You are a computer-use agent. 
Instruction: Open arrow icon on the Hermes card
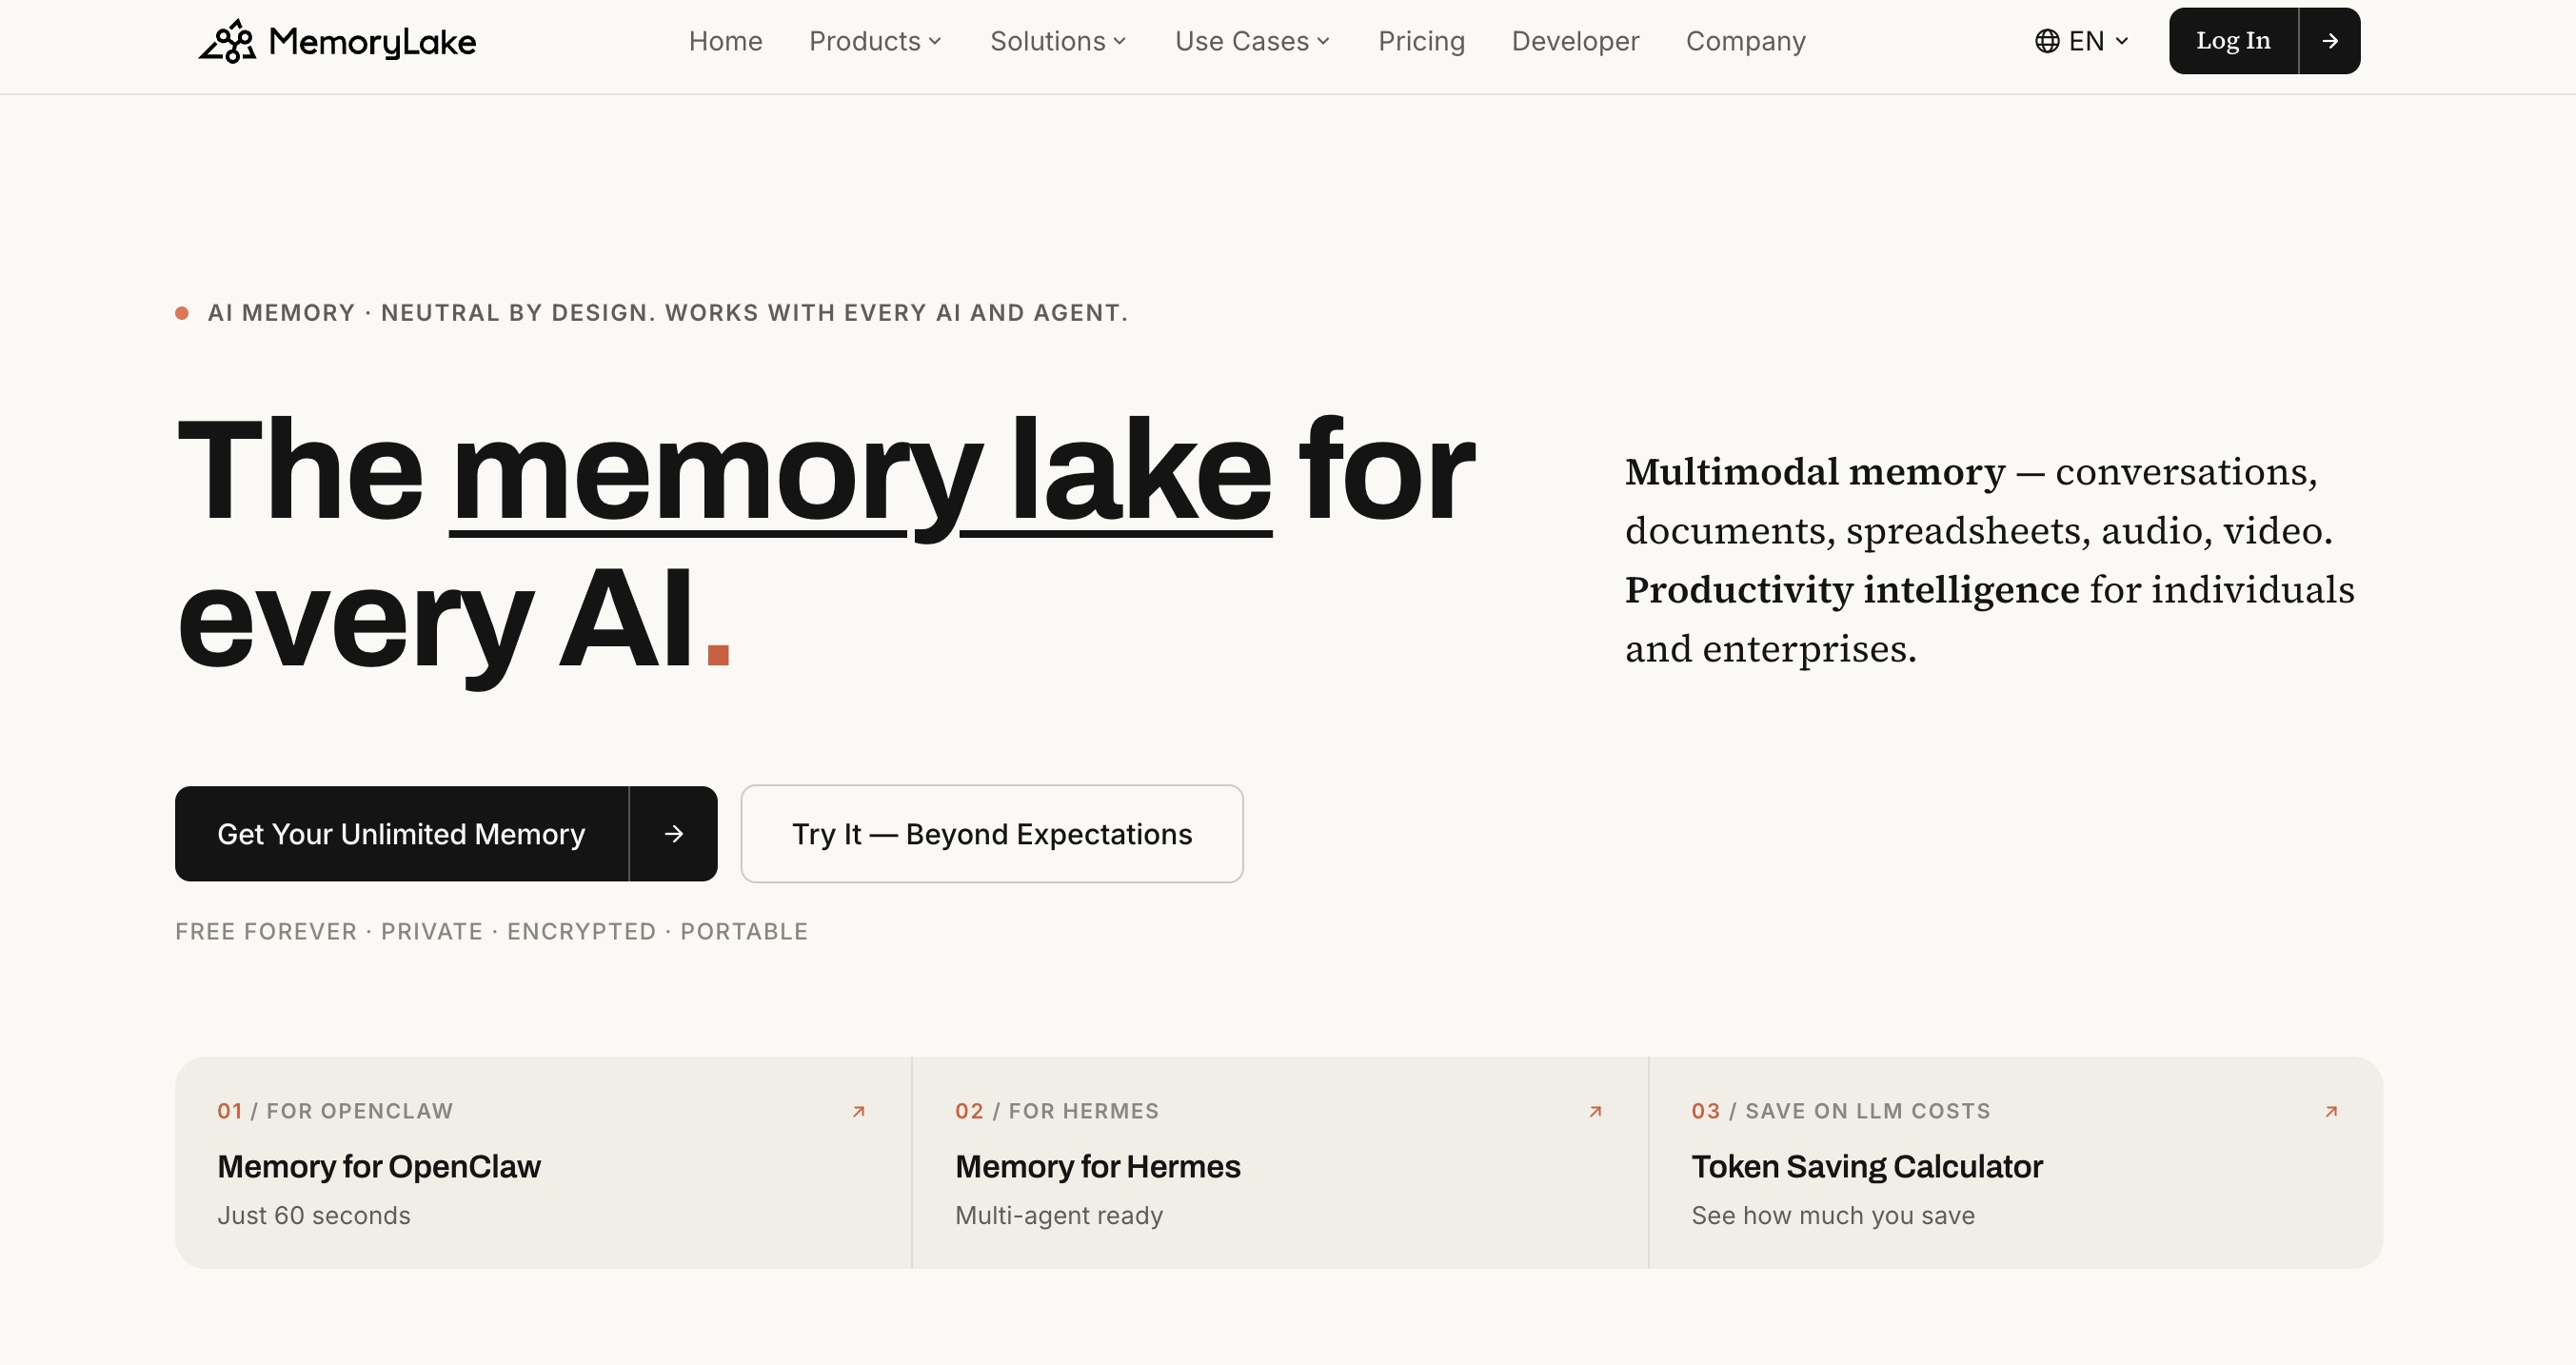[x=1596, y=1112]
